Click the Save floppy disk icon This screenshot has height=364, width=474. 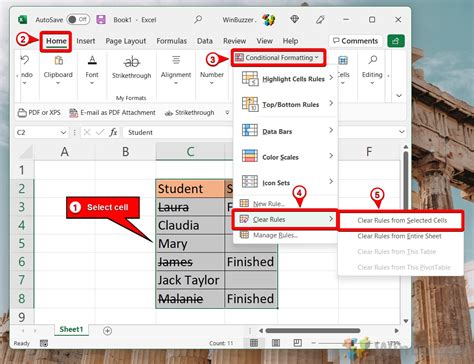tap(101, 20)
